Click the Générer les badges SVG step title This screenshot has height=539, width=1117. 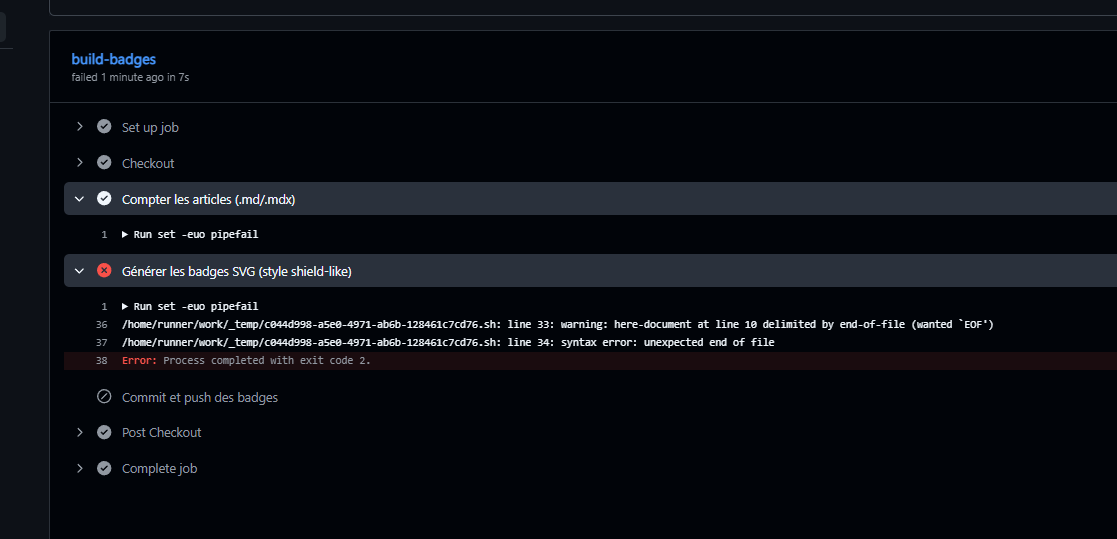pyautogui.click(x=237, y=271)
